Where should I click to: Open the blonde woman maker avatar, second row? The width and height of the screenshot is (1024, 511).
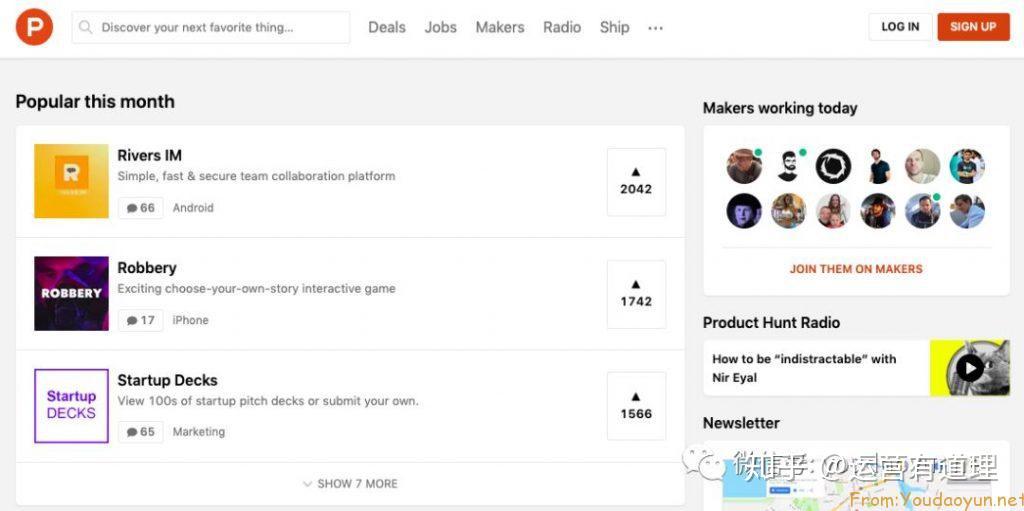click(x=788, y=211)
